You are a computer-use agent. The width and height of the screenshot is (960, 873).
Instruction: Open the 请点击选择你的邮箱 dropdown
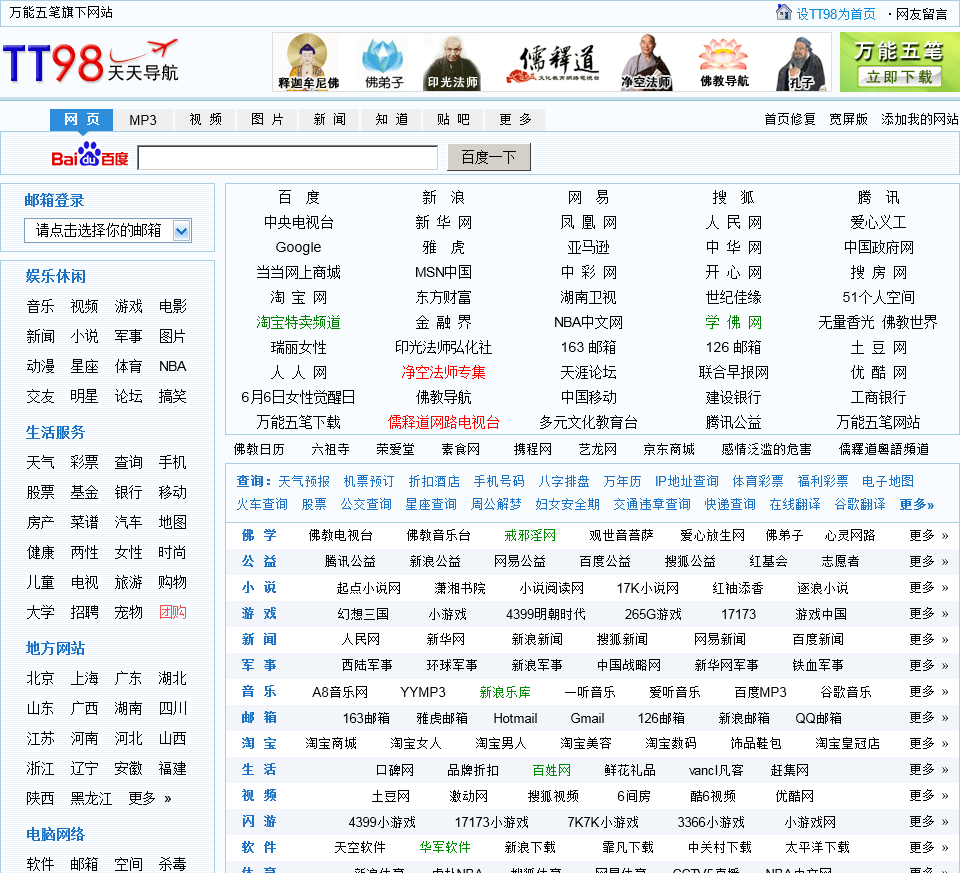pos(108,230)
